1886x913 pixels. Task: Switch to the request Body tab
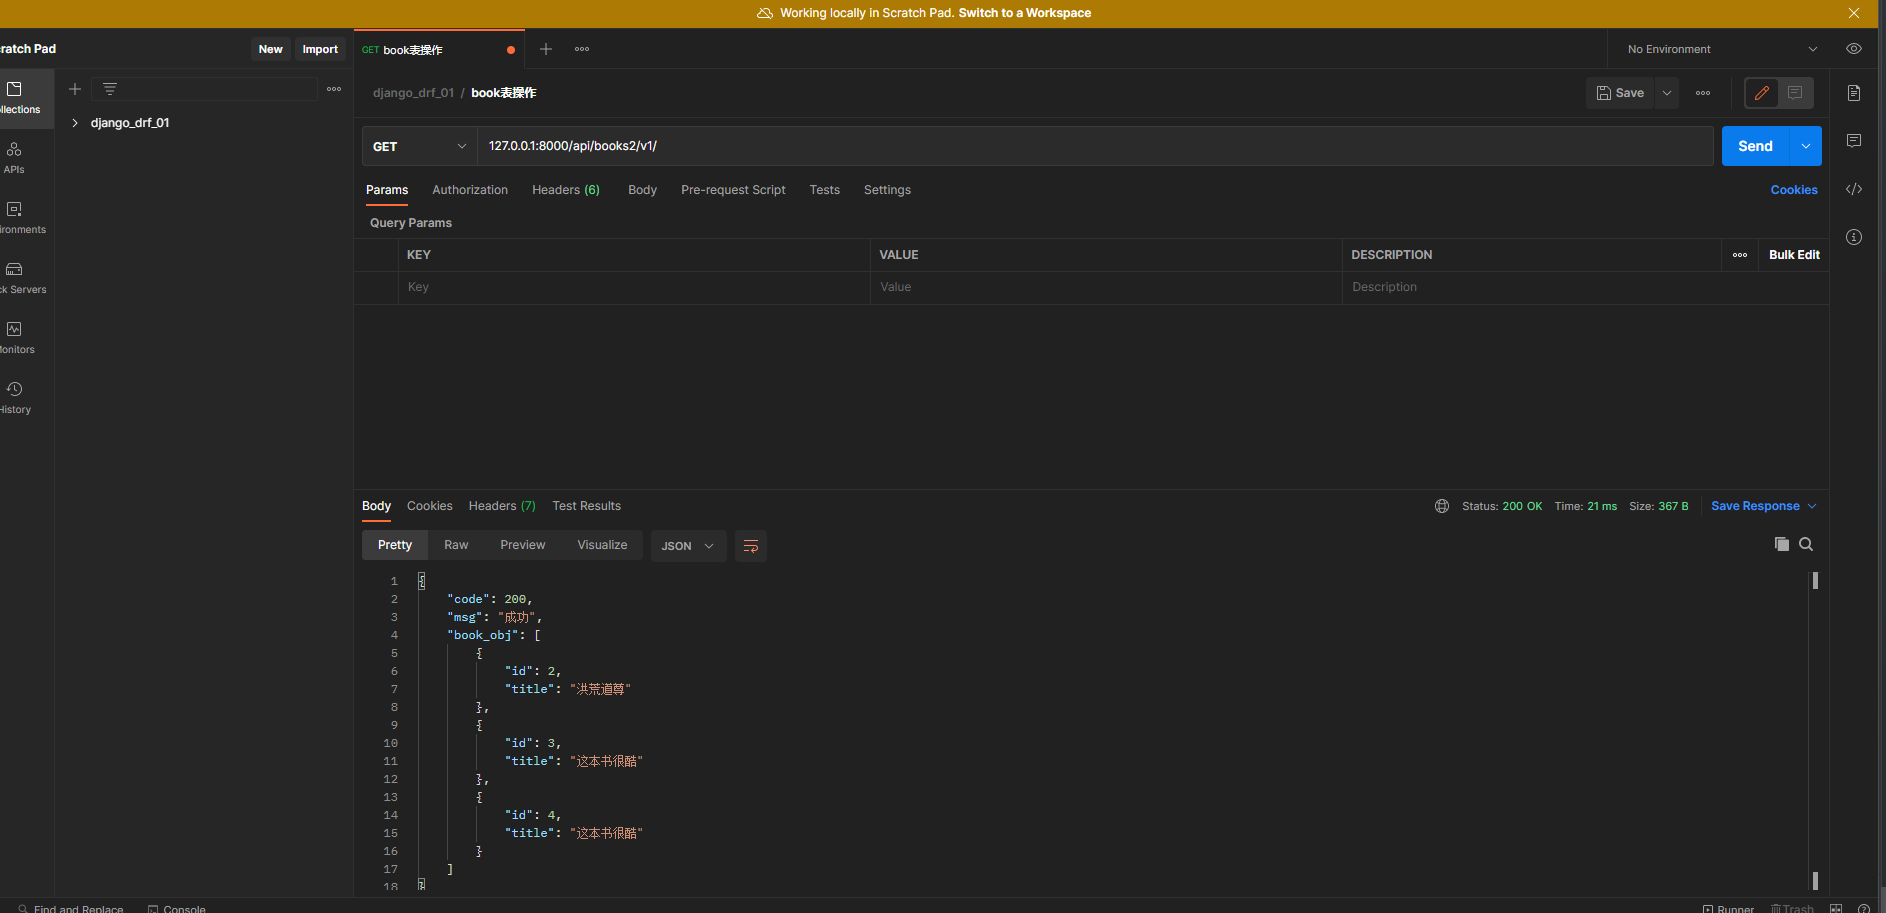642,190
